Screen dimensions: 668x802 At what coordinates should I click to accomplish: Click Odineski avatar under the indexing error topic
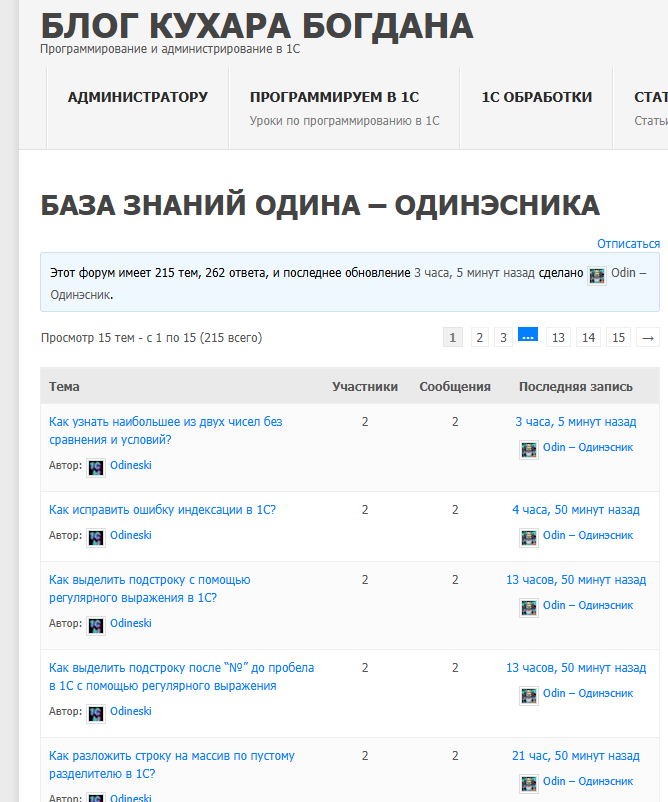[x=96, y=536]
